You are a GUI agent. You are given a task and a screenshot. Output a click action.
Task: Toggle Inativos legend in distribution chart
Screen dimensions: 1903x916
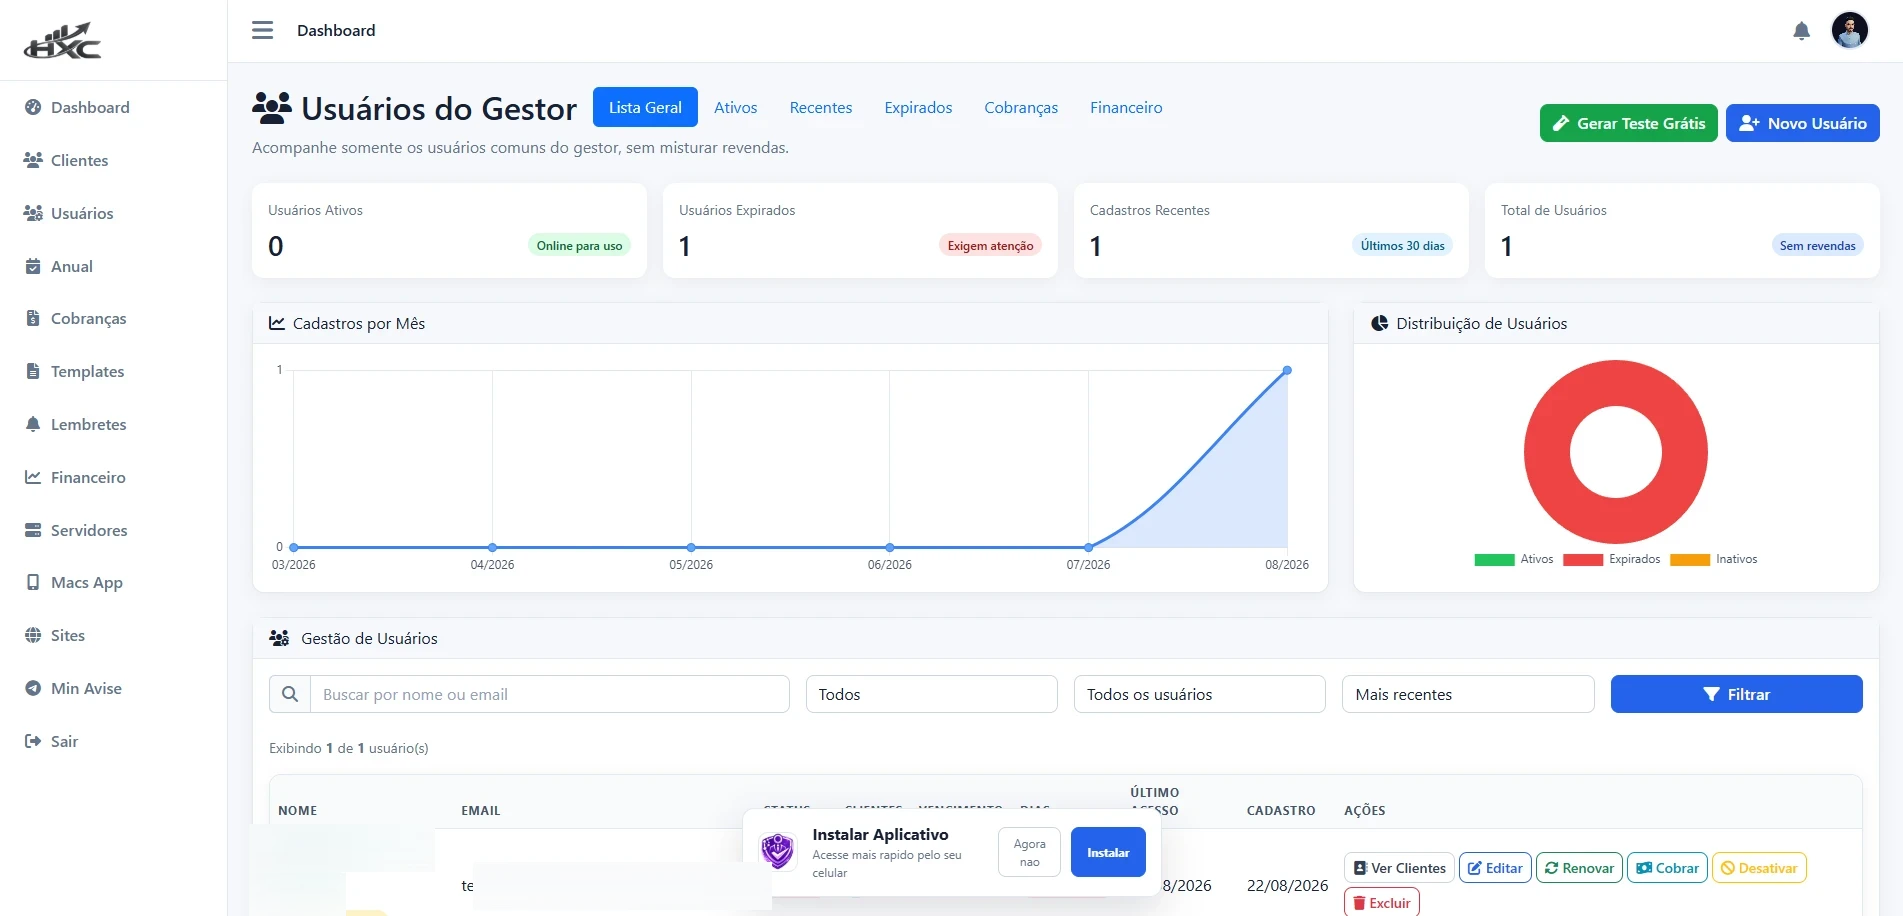(1713, 559)
